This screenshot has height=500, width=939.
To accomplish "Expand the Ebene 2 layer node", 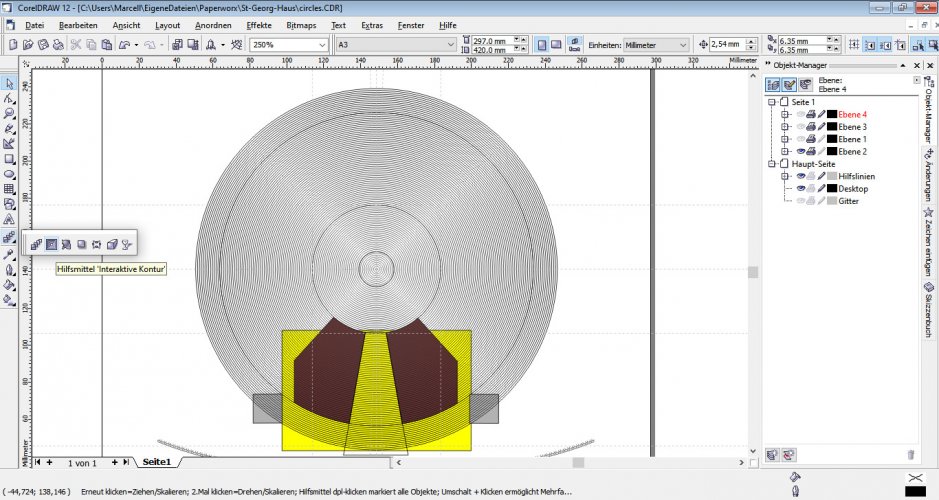I will pyautogui.click(x=785, y=151).
